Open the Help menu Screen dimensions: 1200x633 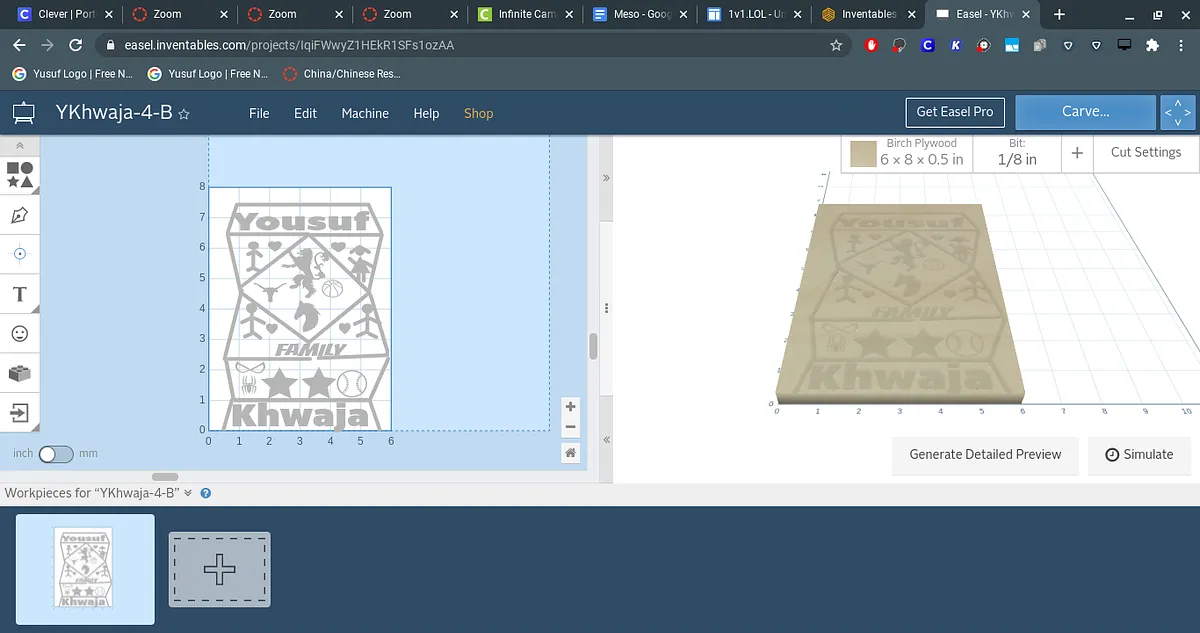[x=426, y=113]
